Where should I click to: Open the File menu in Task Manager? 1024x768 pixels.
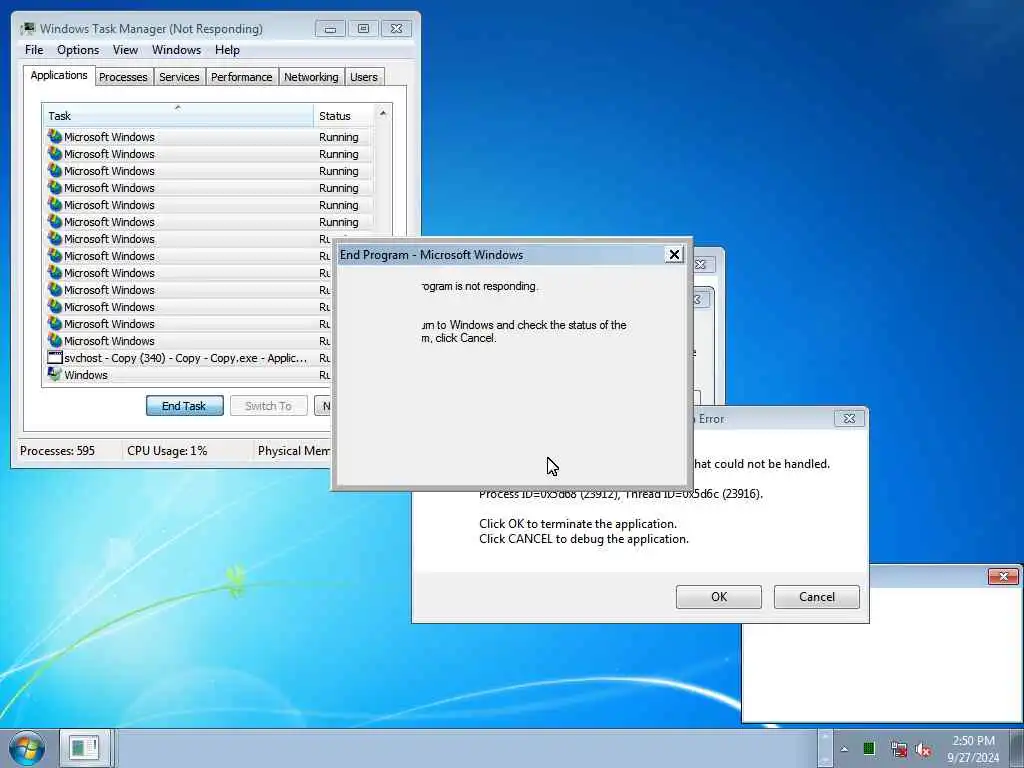click(x=34, y=50)
